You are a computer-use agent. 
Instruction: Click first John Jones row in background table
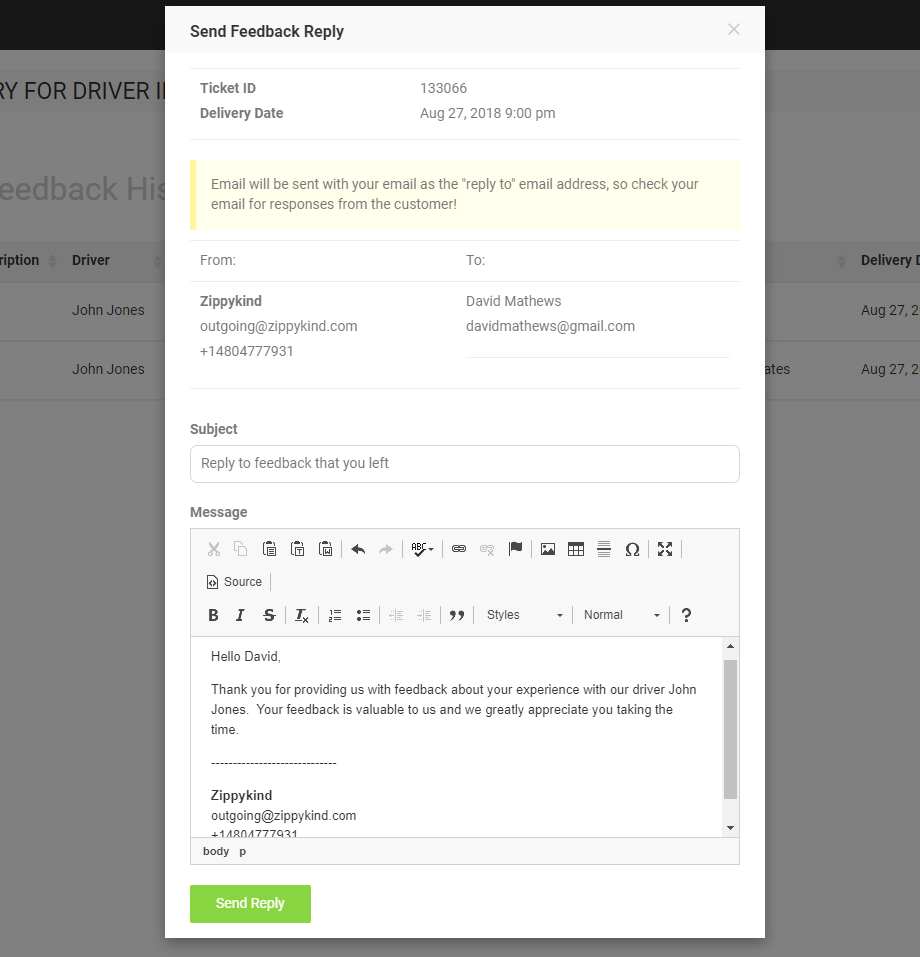click(x=108, y=310)
